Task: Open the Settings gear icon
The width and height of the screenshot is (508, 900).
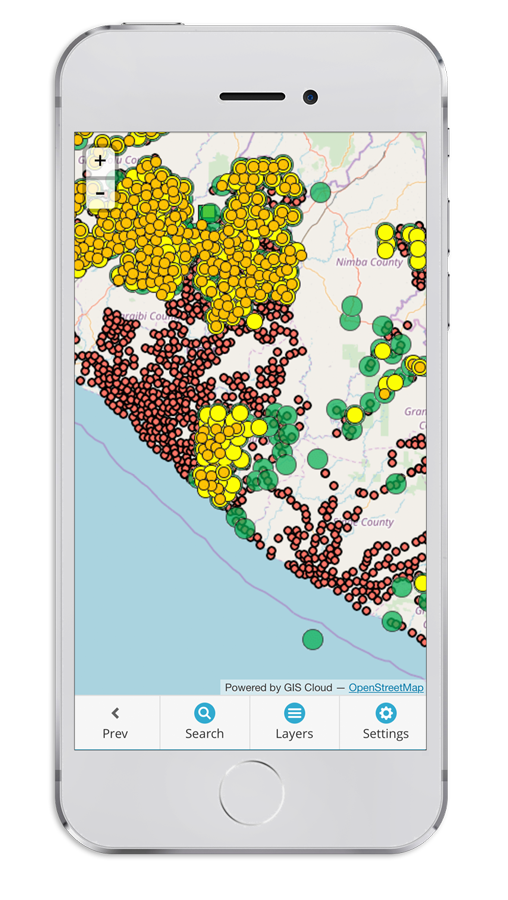Action: 386,713
